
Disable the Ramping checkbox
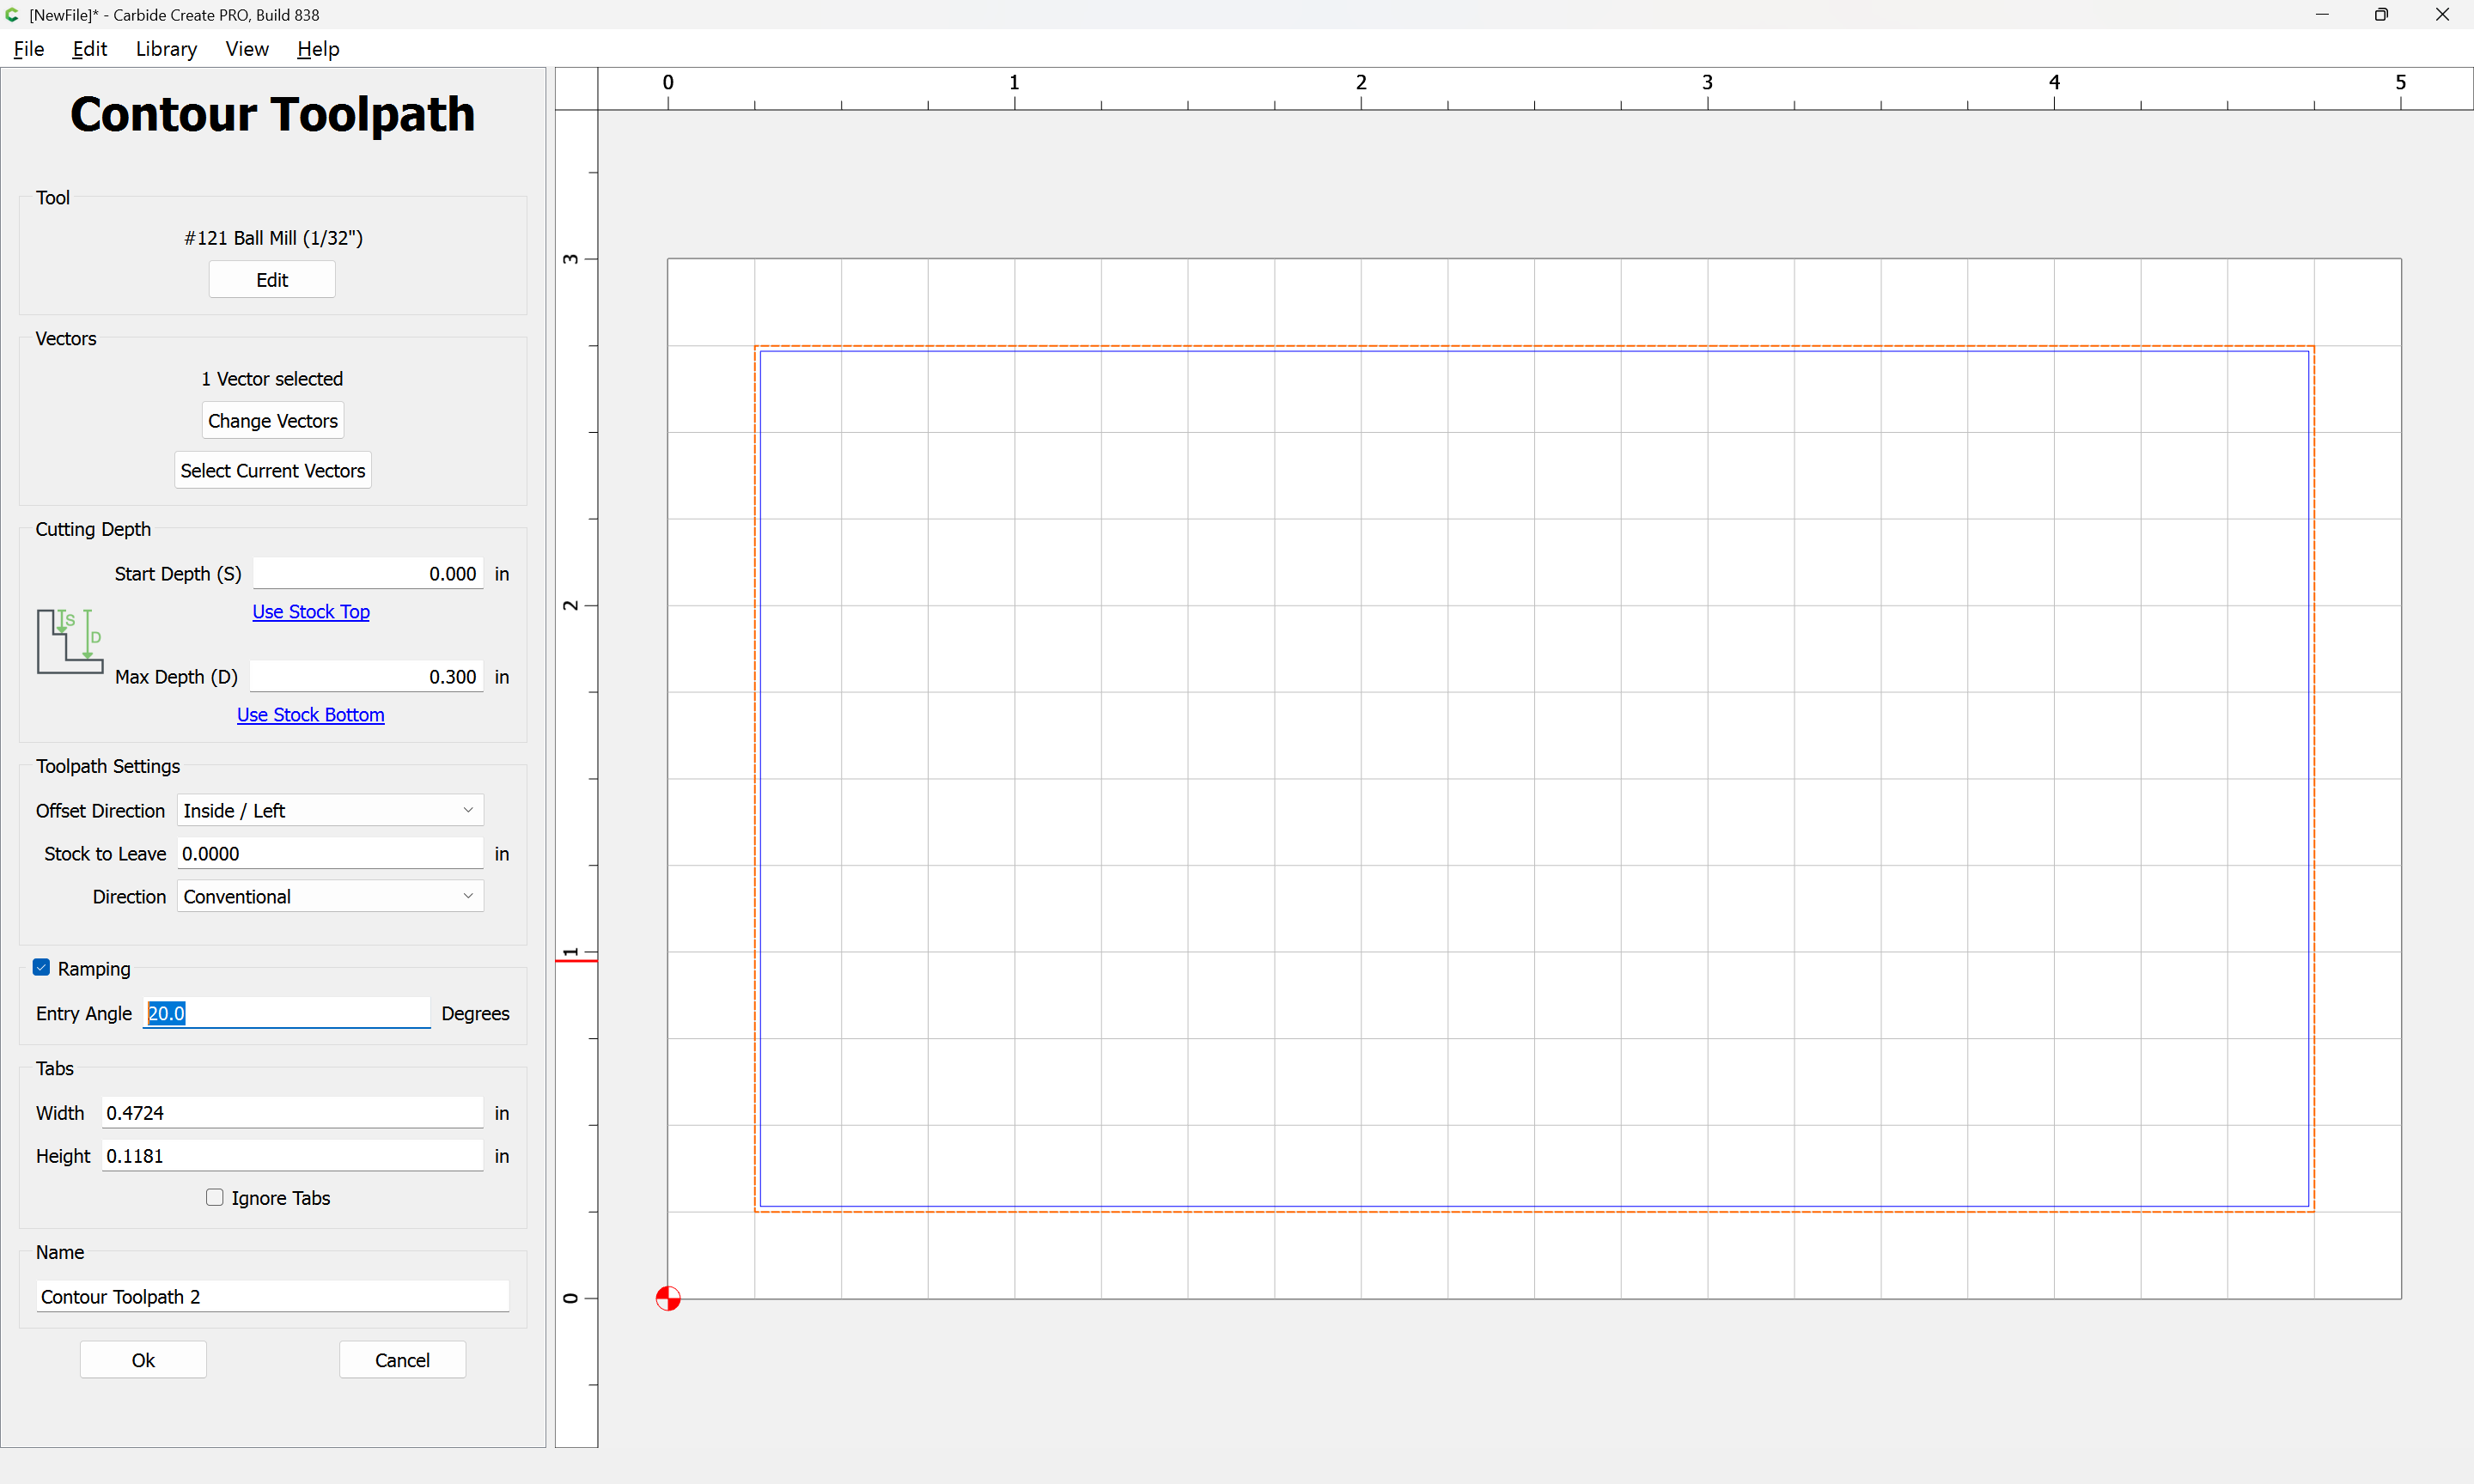coord(41,967)
